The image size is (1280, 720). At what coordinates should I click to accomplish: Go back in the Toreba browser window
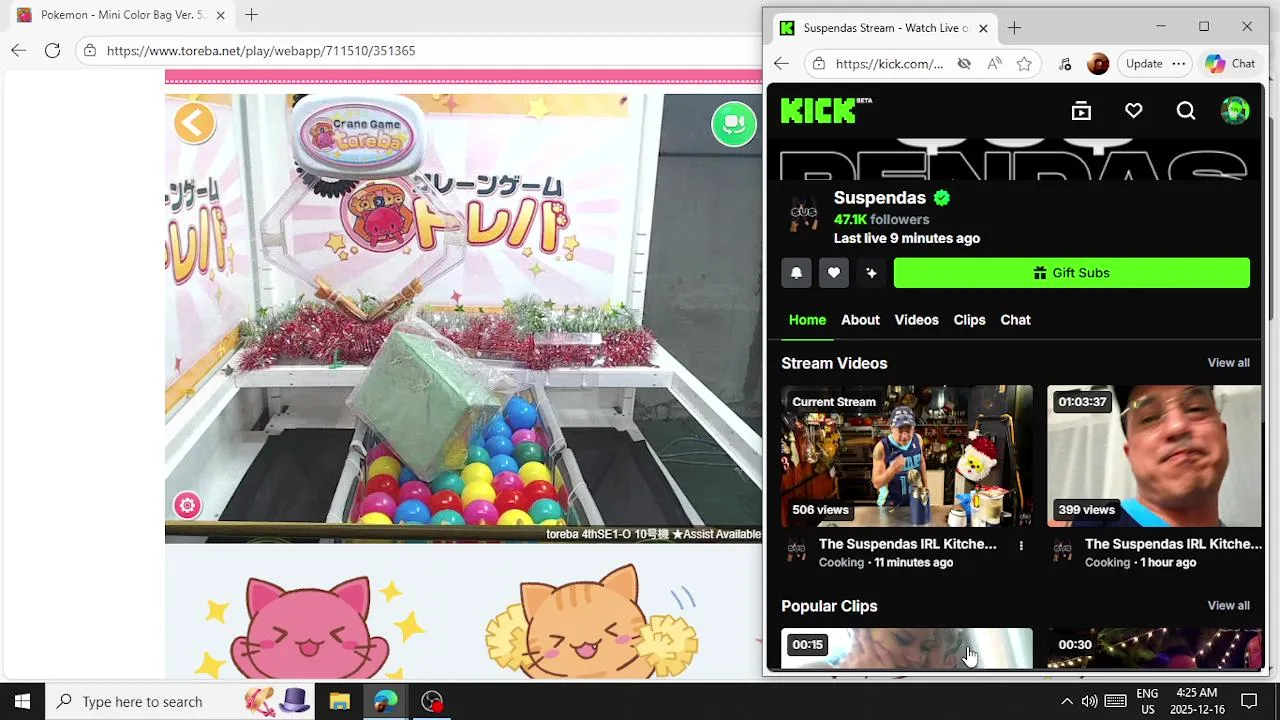coord(19,50)
